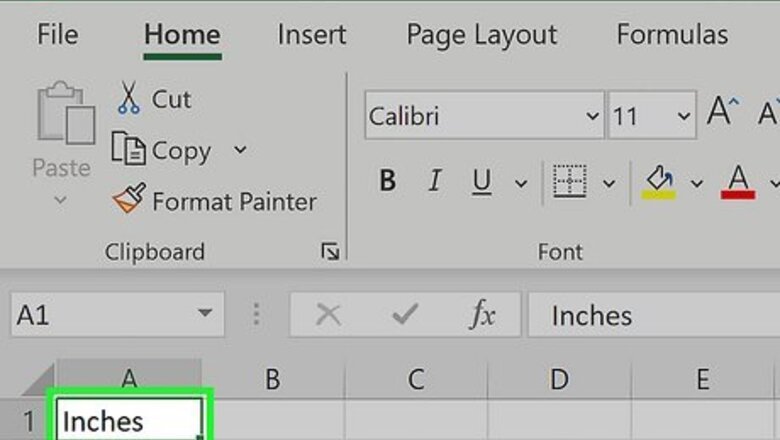
Task: Toggle Italic formatting
Action: pyautogui.click(x=435, y=182)
